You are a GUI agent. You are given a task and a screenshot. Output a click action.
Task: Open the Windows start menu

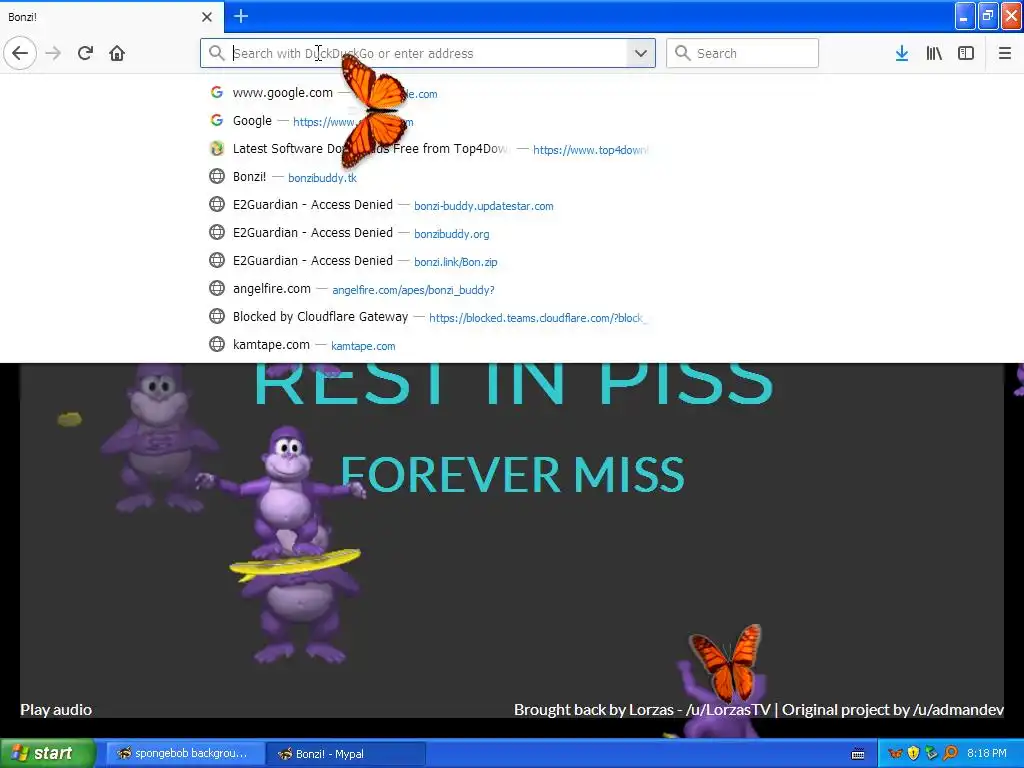click(48, 754)
